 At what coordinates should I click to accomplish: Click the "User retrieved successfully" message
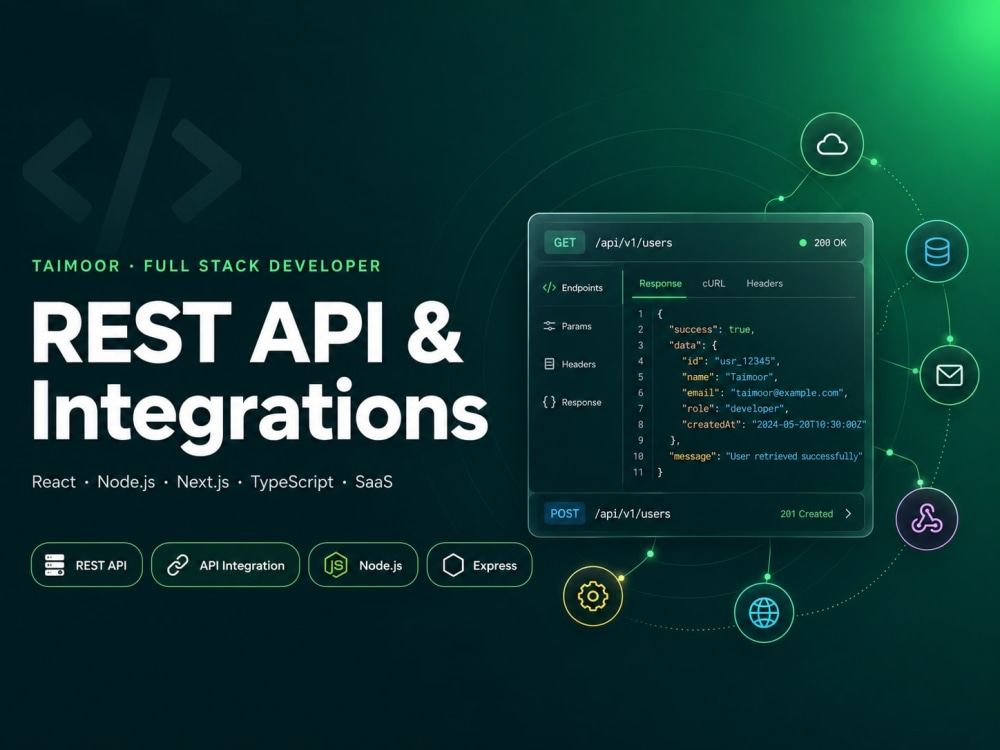click(794, 457)
